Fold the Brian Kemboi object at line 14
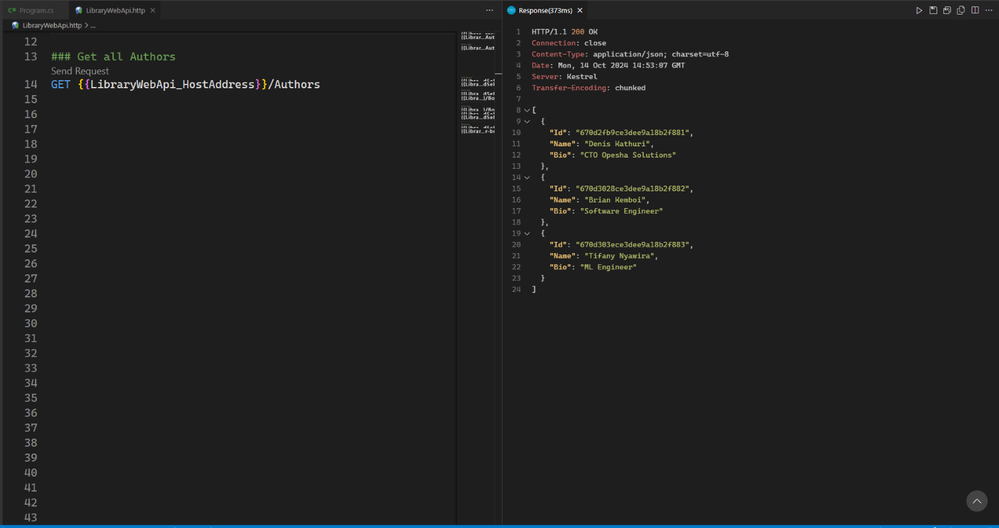 527,177
